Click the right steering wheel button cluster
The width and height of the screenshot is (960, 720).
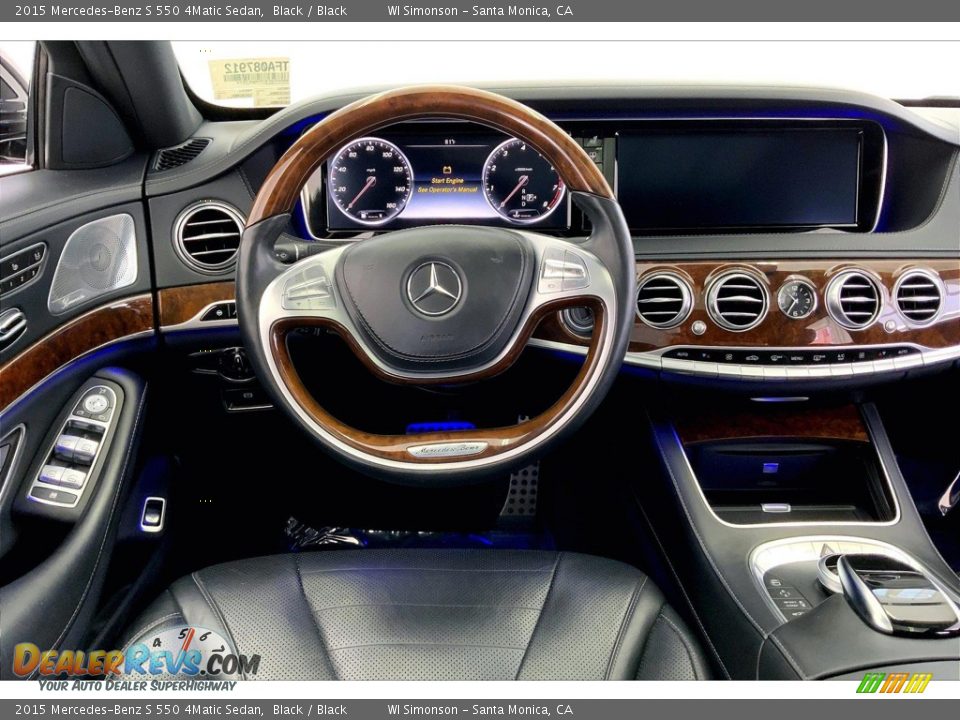(x=563, y=269)
